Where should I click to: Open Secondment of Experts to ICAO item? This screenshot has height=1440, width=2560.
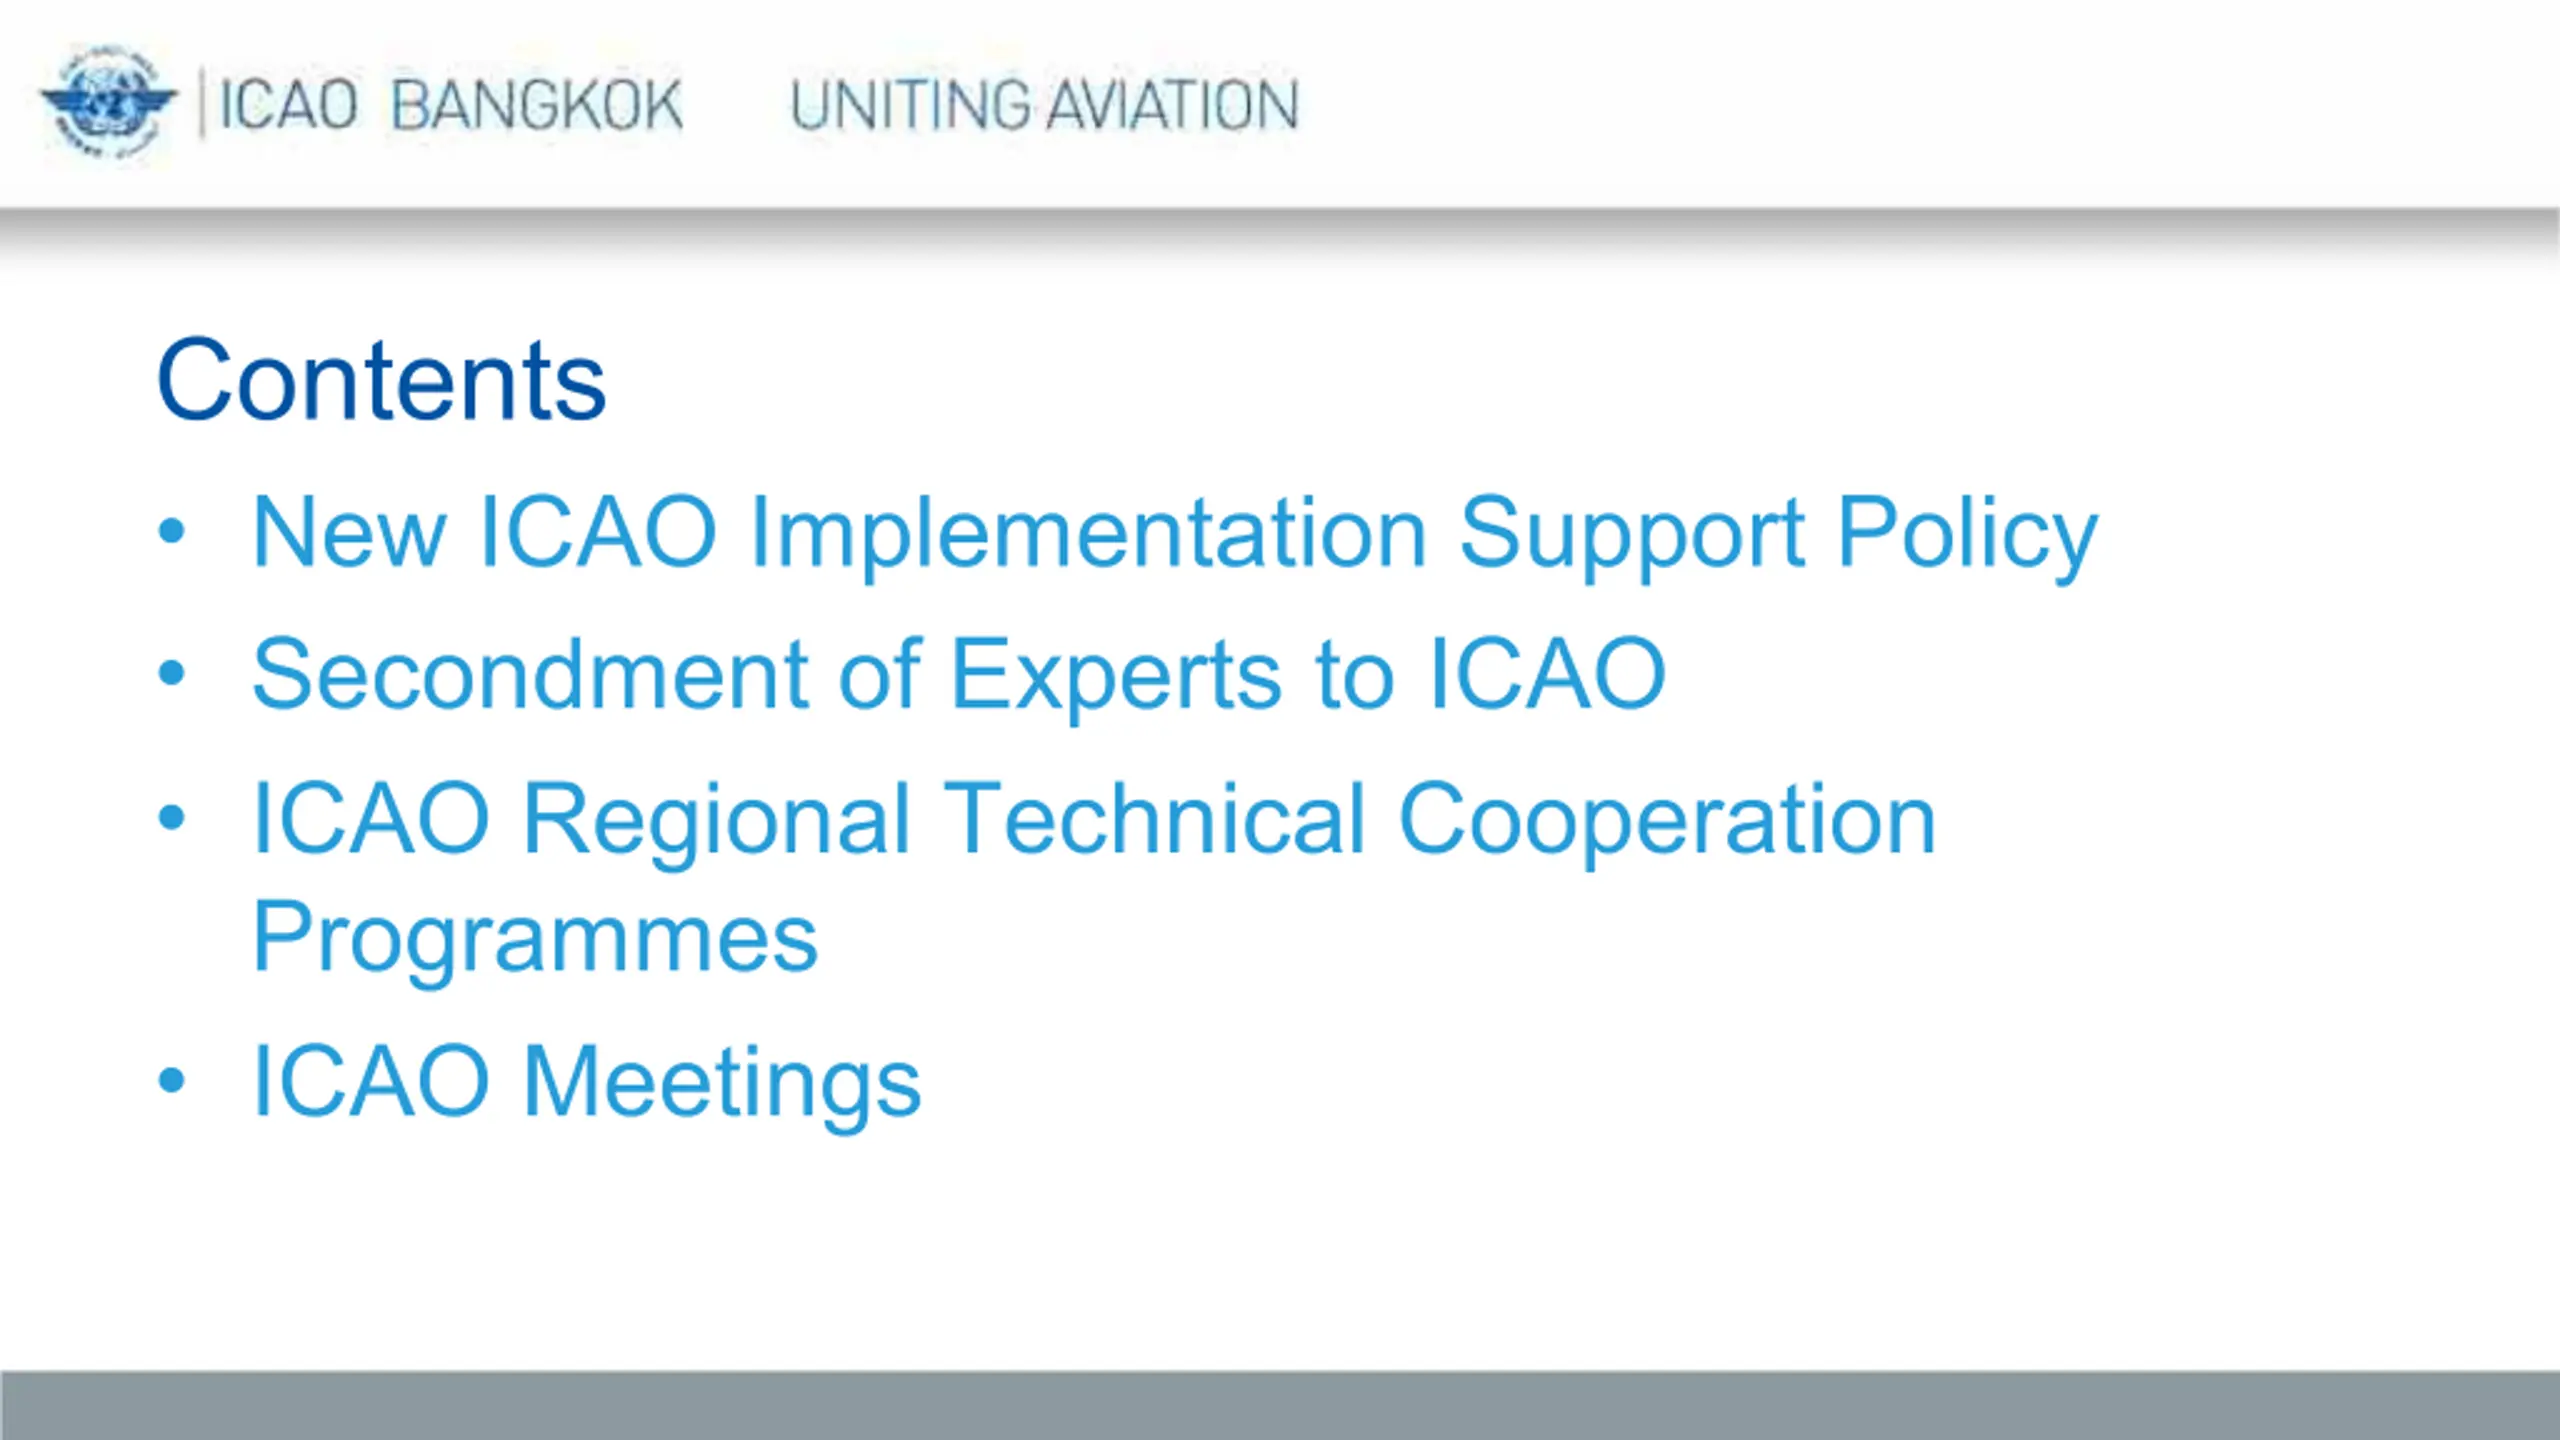[x=959, y=677]
